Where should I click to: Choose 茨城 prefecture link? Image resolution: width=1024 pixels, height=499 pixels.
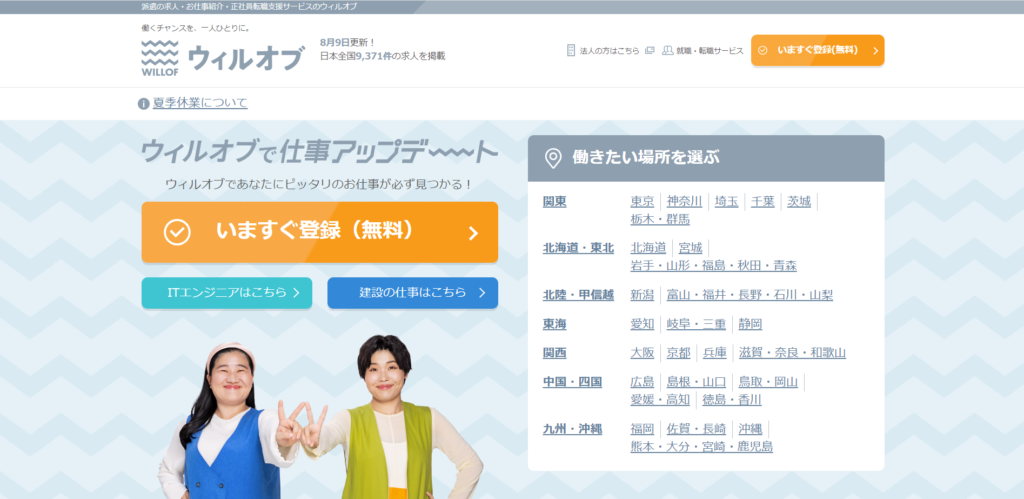pos(799,201)
